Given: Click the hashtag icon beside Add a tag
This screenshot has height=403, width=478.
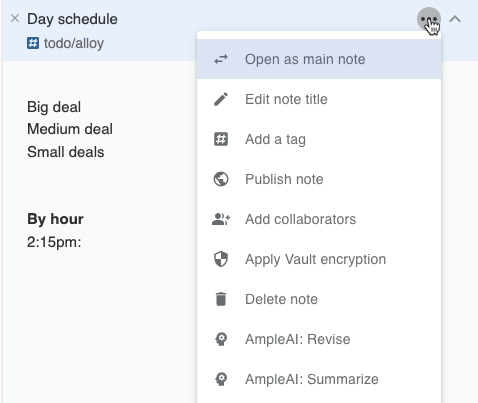Looking at the screenshot, I should point(221,139).
